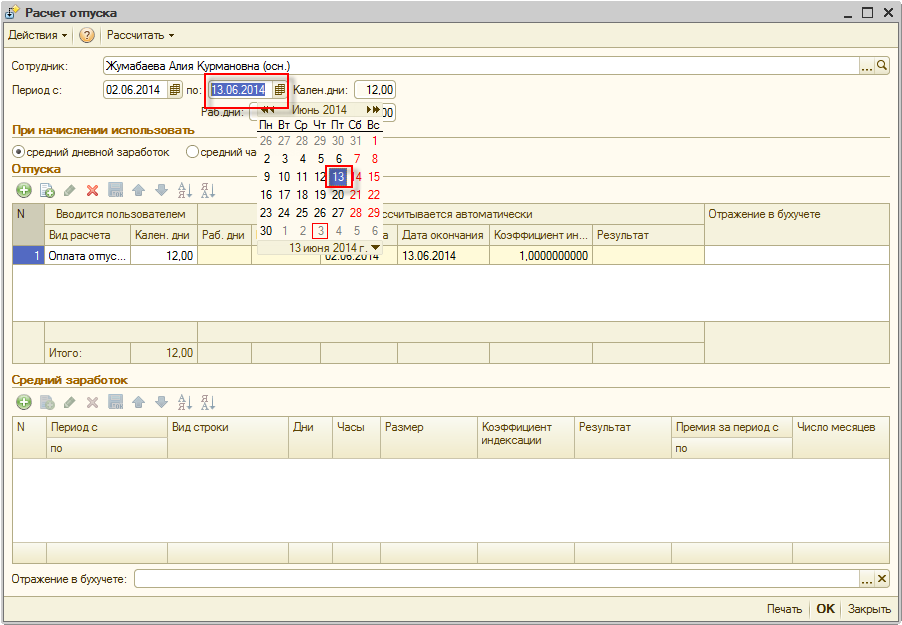Click row number 1 in Отпуска table
Screen dimensions: 902x625
(x=28, y=256)
